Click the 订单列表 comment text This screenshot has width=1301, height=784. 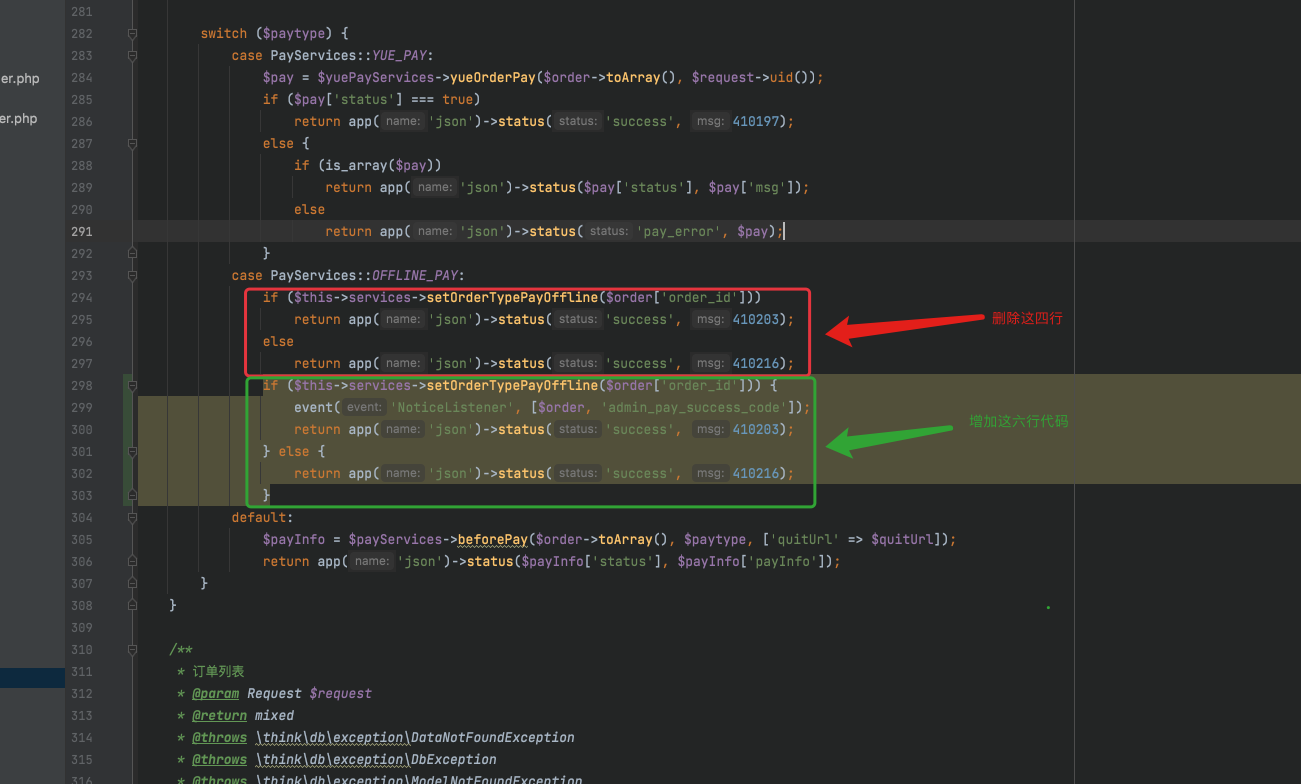pyautogui.click(x=218, y=672)
